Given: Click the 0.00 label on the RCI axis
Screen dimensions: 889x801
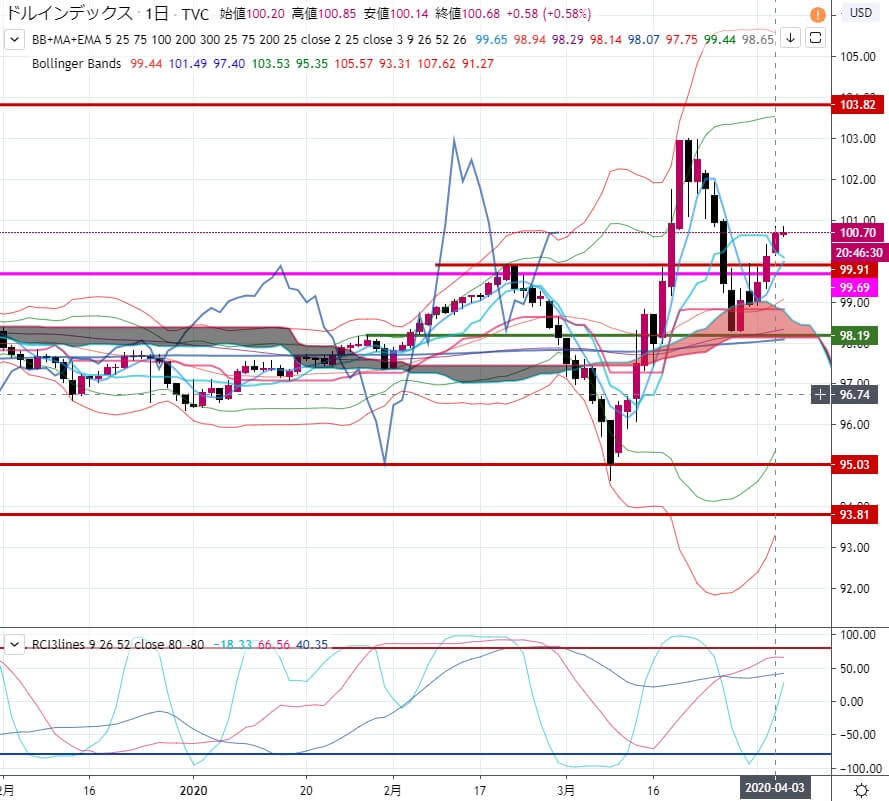Looking at the screenshot, I should pos(854,702).
